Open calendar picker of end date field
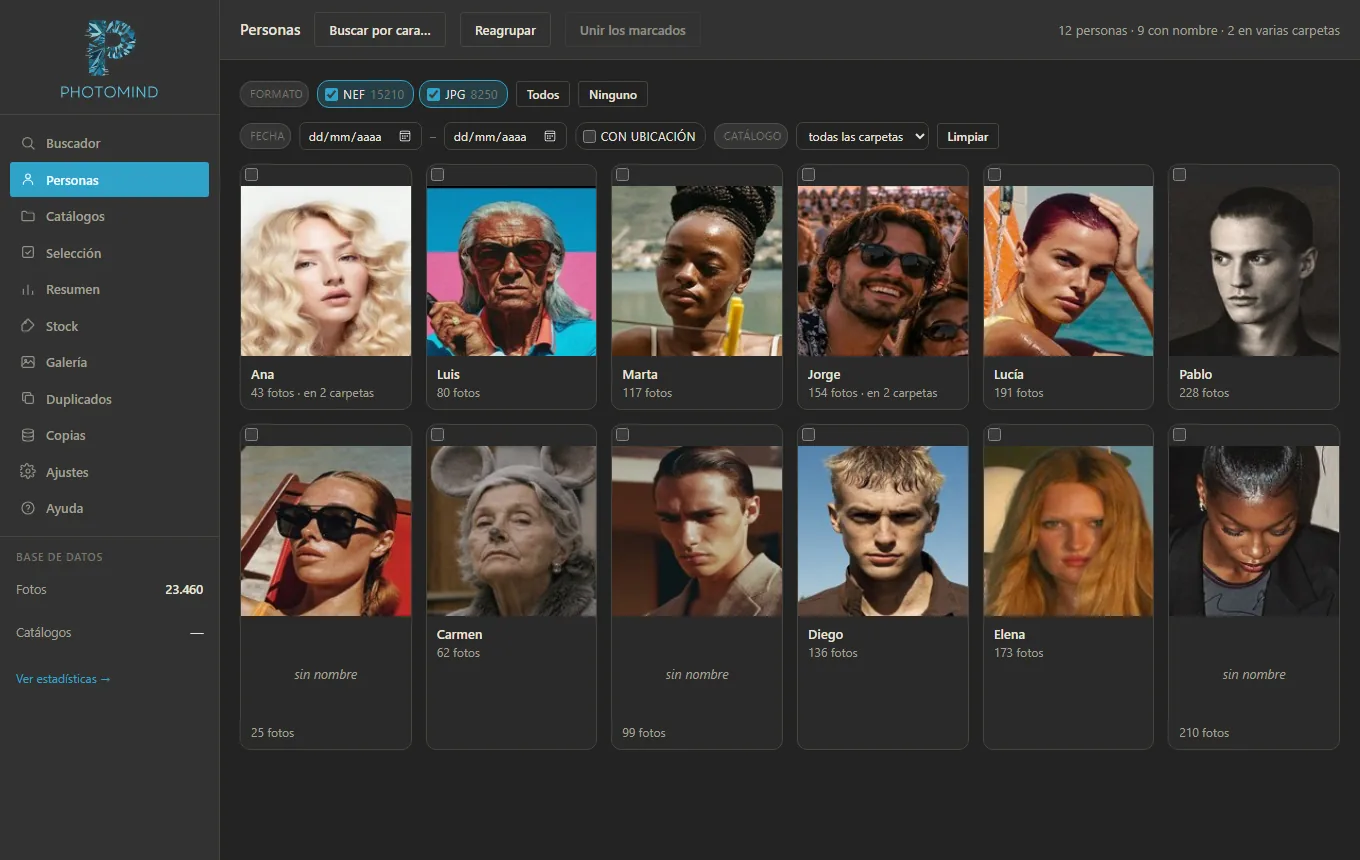 pyautogui.click(x=550, y=136)
